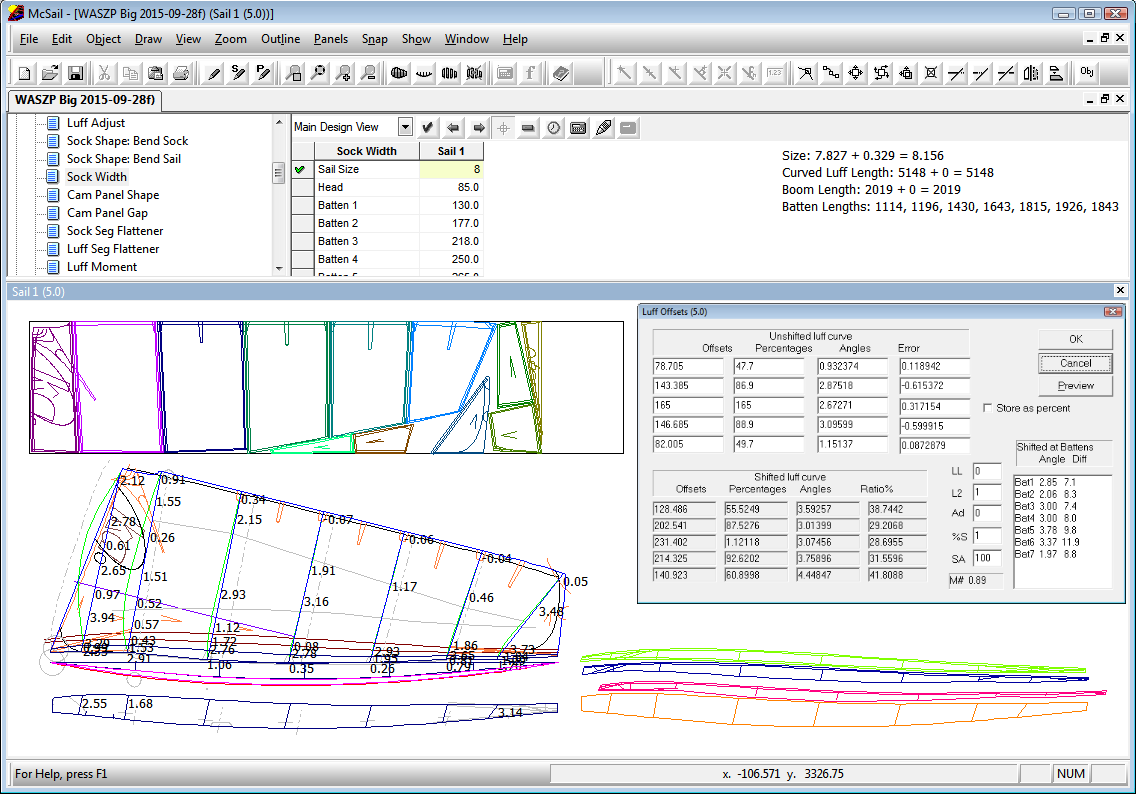Click the Obj toolbar button
This screenshot has height=795, width=1136.
pyautogui.click(x=1087, y=72)
